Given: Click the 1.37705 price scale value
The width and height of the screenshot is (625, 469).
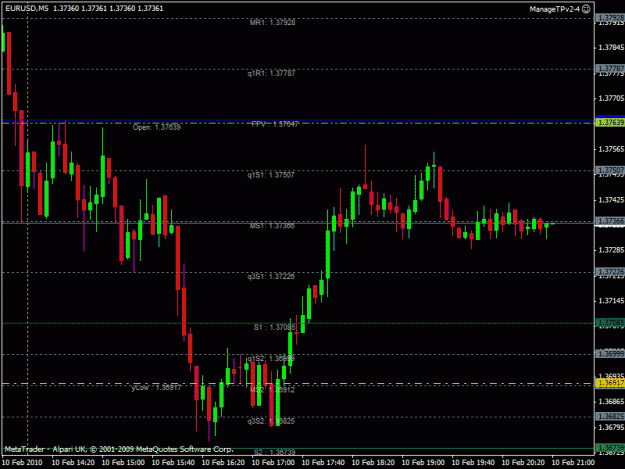Looking at the screenshot, I should [x=611, y=98].
